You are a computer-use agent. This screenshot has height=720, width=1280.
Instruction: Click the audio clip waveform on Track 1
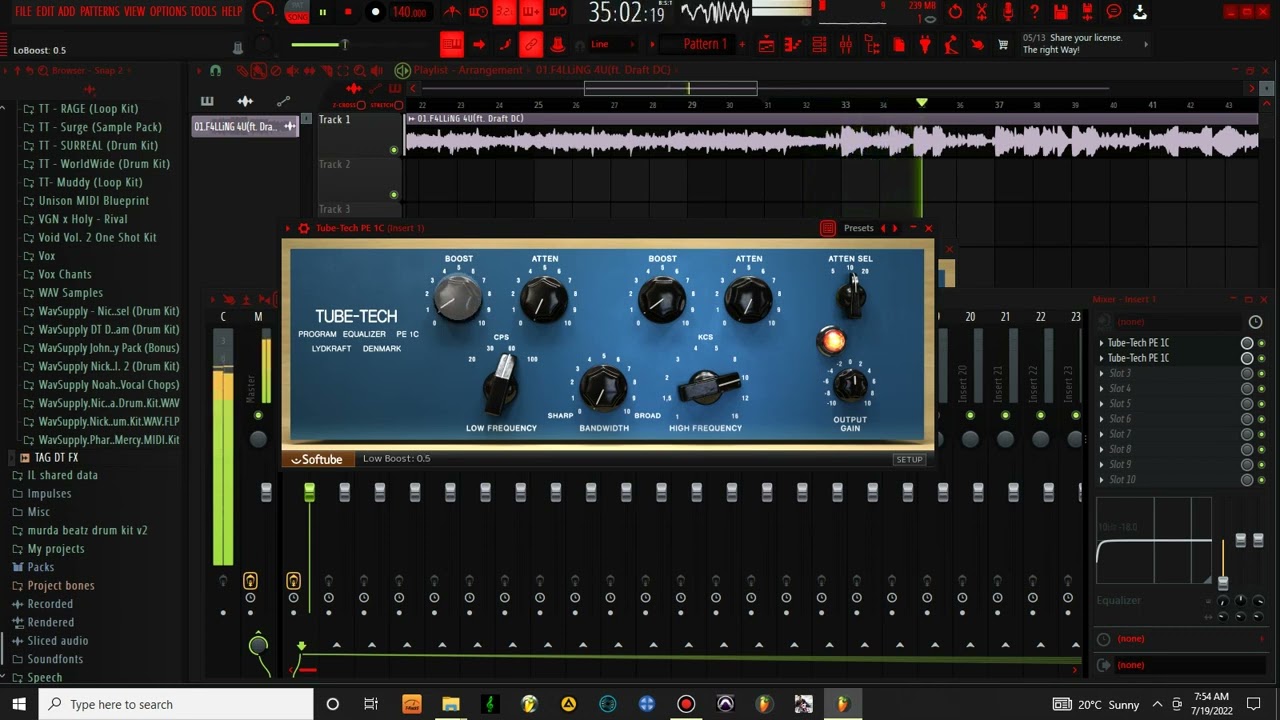click(x=832, y=141)
